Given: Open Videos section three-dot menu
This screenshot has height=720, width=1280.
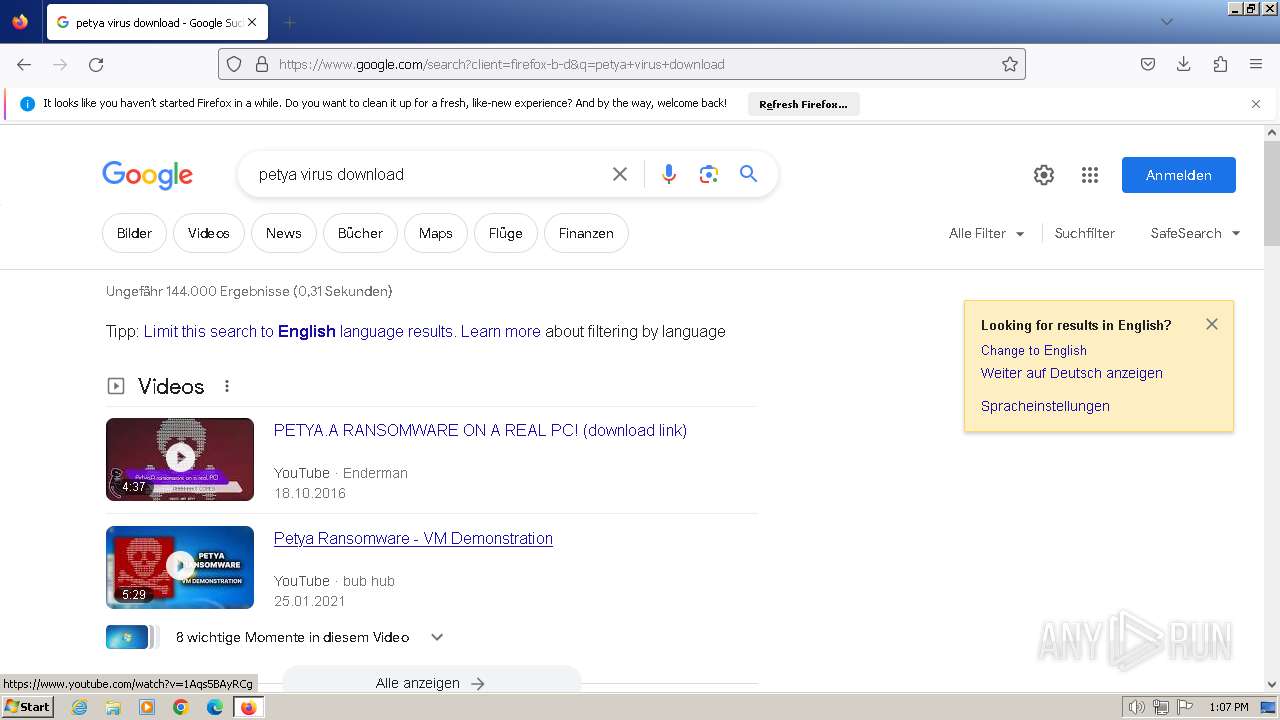Looking at the screenshot, I should (227, 386).
